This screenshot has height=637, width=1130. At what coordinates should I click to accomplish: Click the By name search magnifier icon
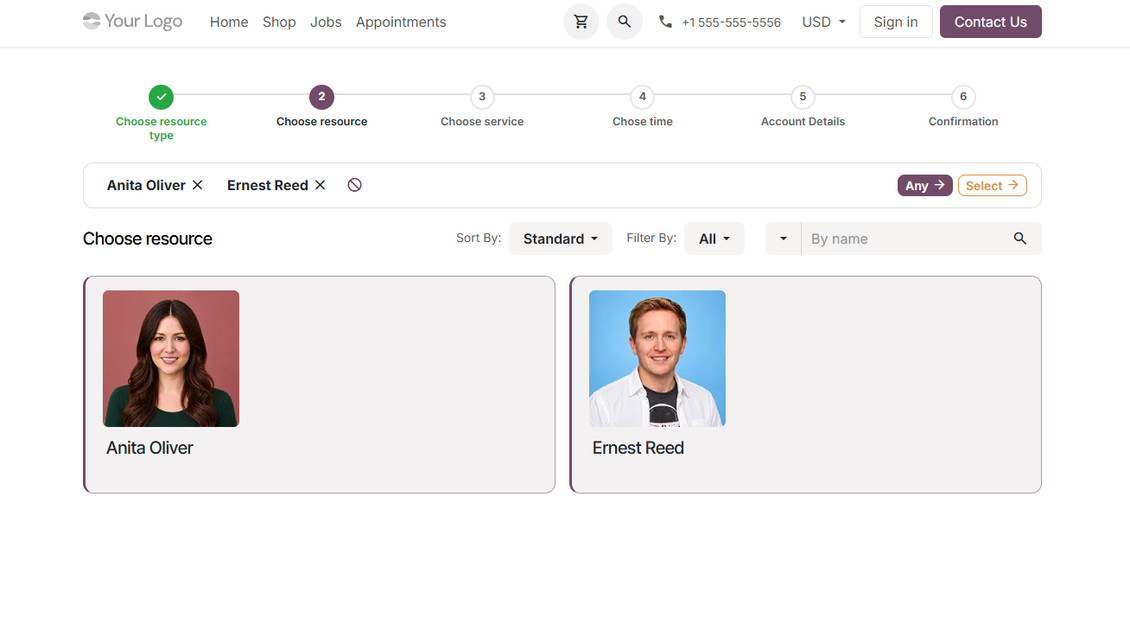click(1020, 239)
